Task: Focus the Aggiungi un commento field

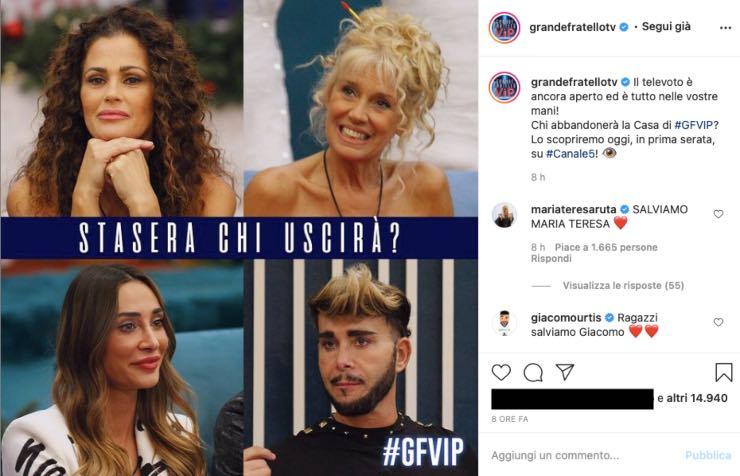Action: [x=583, y=455]
